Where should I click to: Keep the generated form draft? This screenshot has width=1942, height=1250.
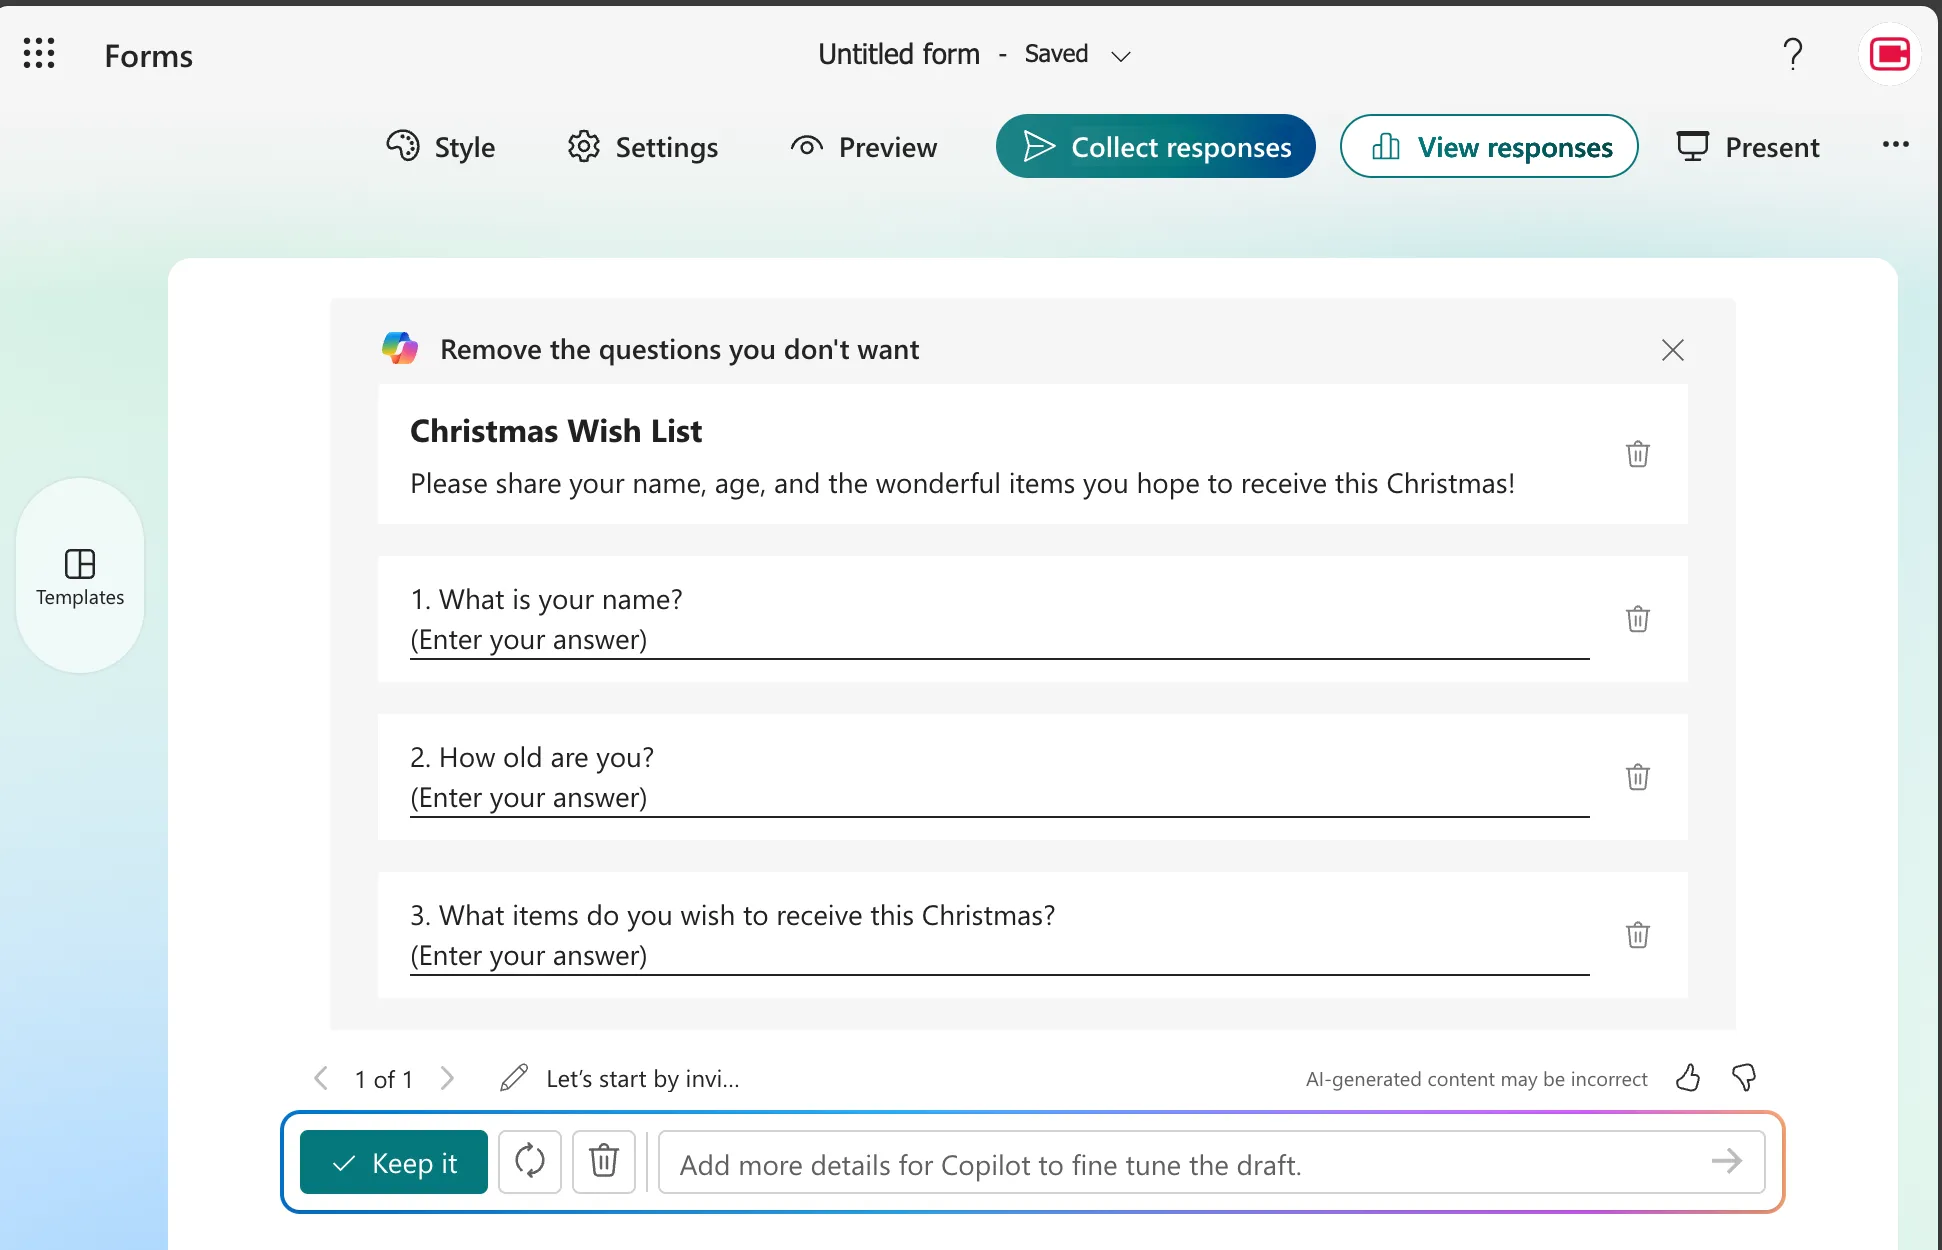[393, 1162]
